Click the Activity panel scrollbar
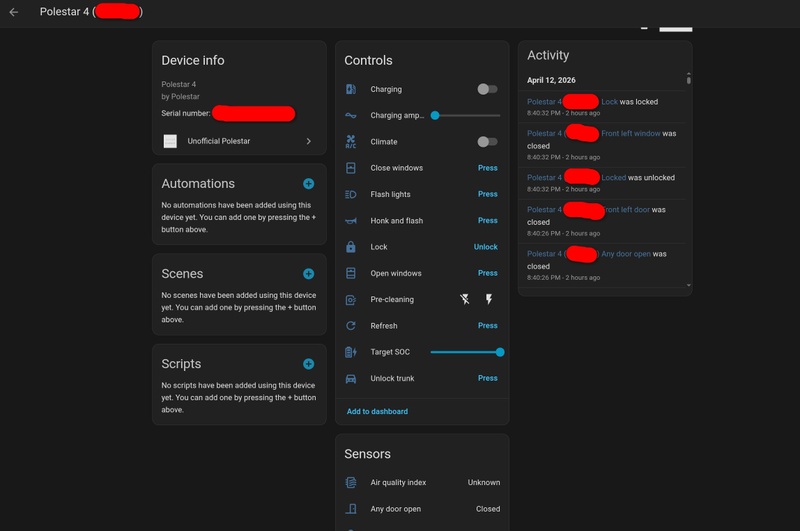The width and height of the screenshot is (800, 531). [689, 79]
